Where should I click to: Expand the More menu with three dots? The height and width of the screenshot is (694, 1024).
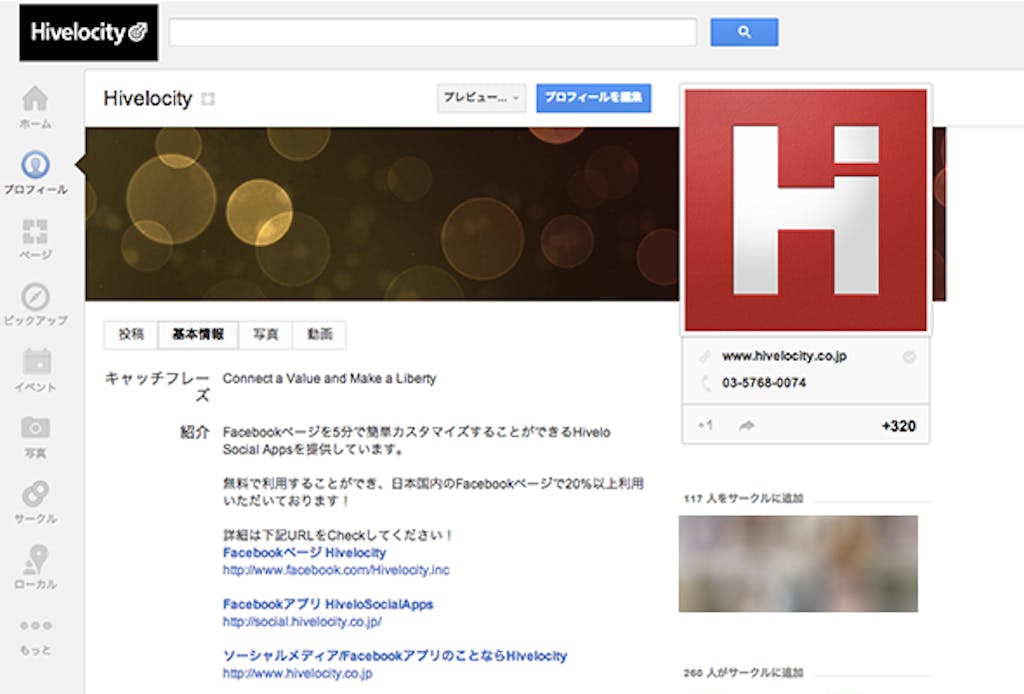pos(35,626)
